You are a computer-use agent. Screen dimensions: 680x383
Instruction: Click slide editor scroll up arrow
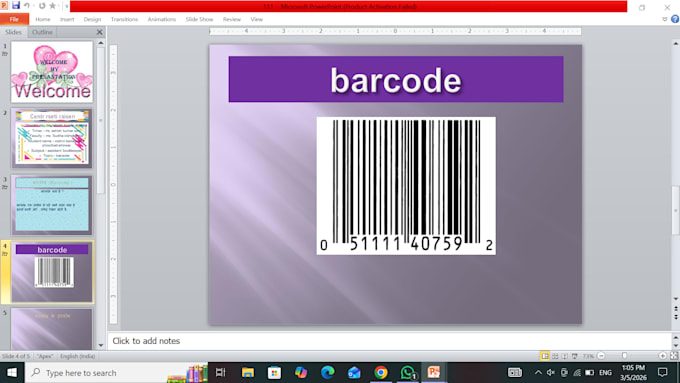pos(676,44)
